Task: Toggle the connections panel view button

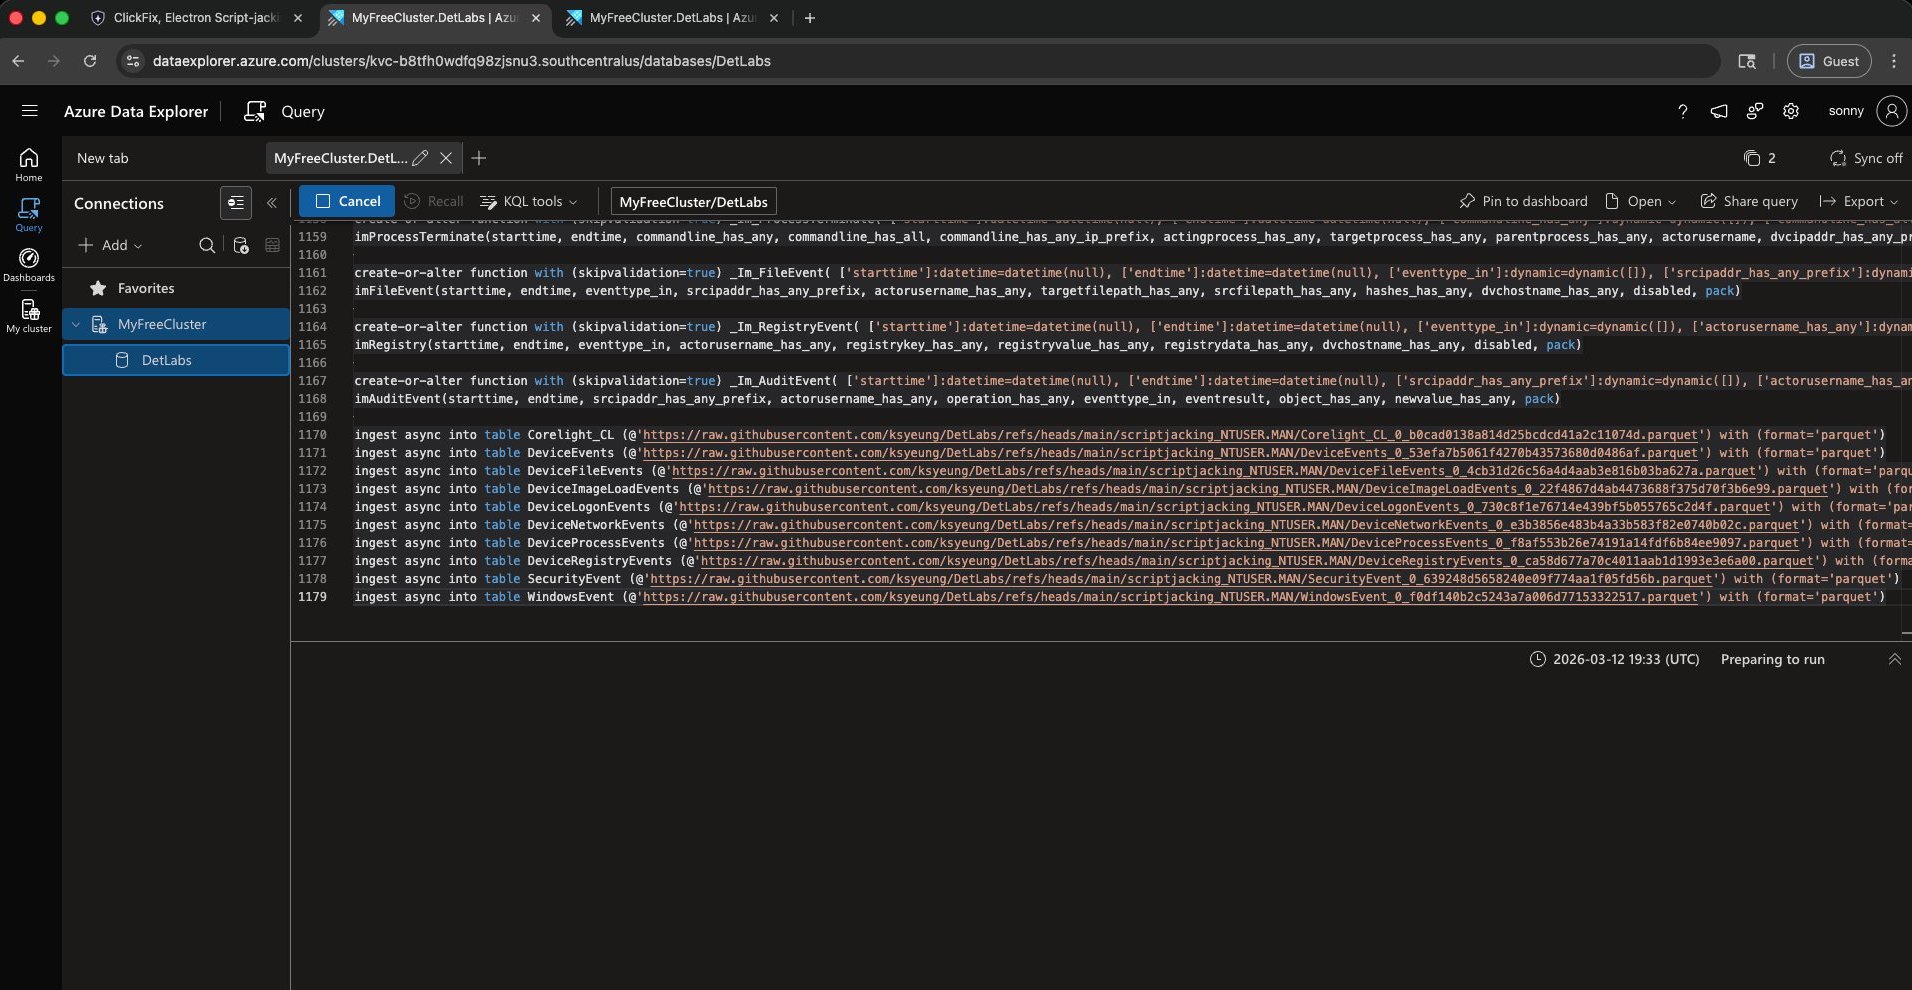Action: coord(236,202)
